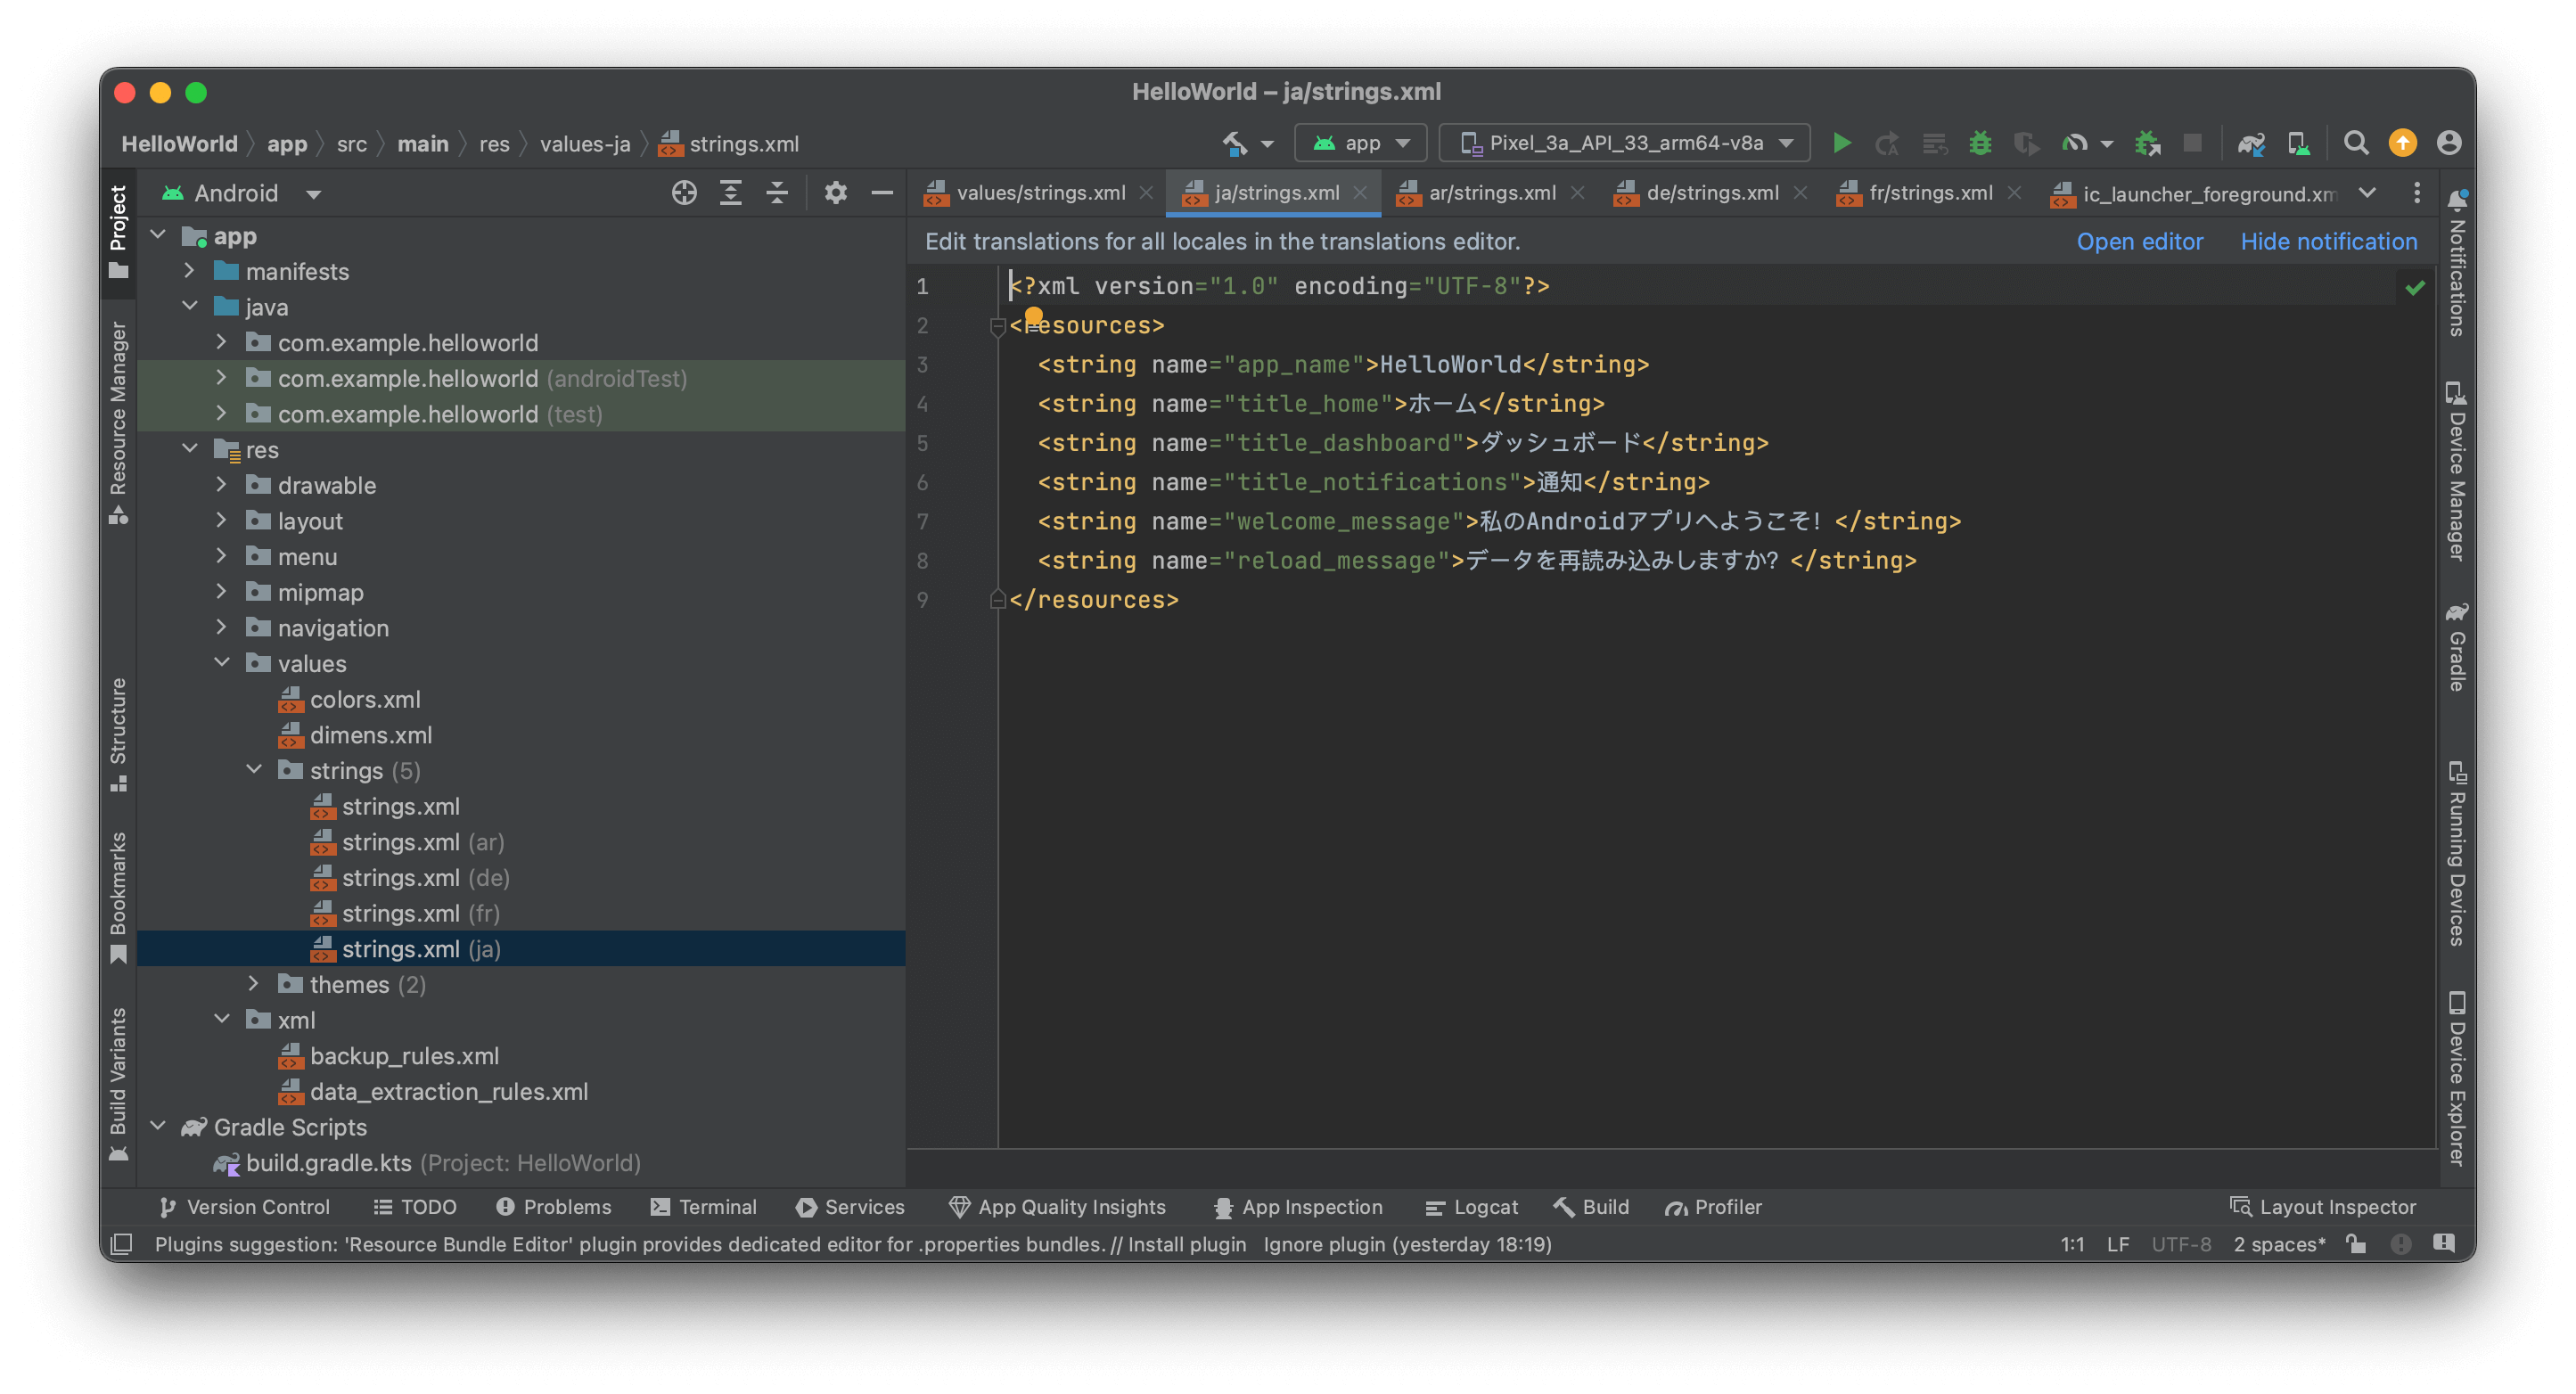Viewport: 2576px width, 1394px height.
Task: Click the Make Project hammer icon
Action: click(x=1234, y=143)
